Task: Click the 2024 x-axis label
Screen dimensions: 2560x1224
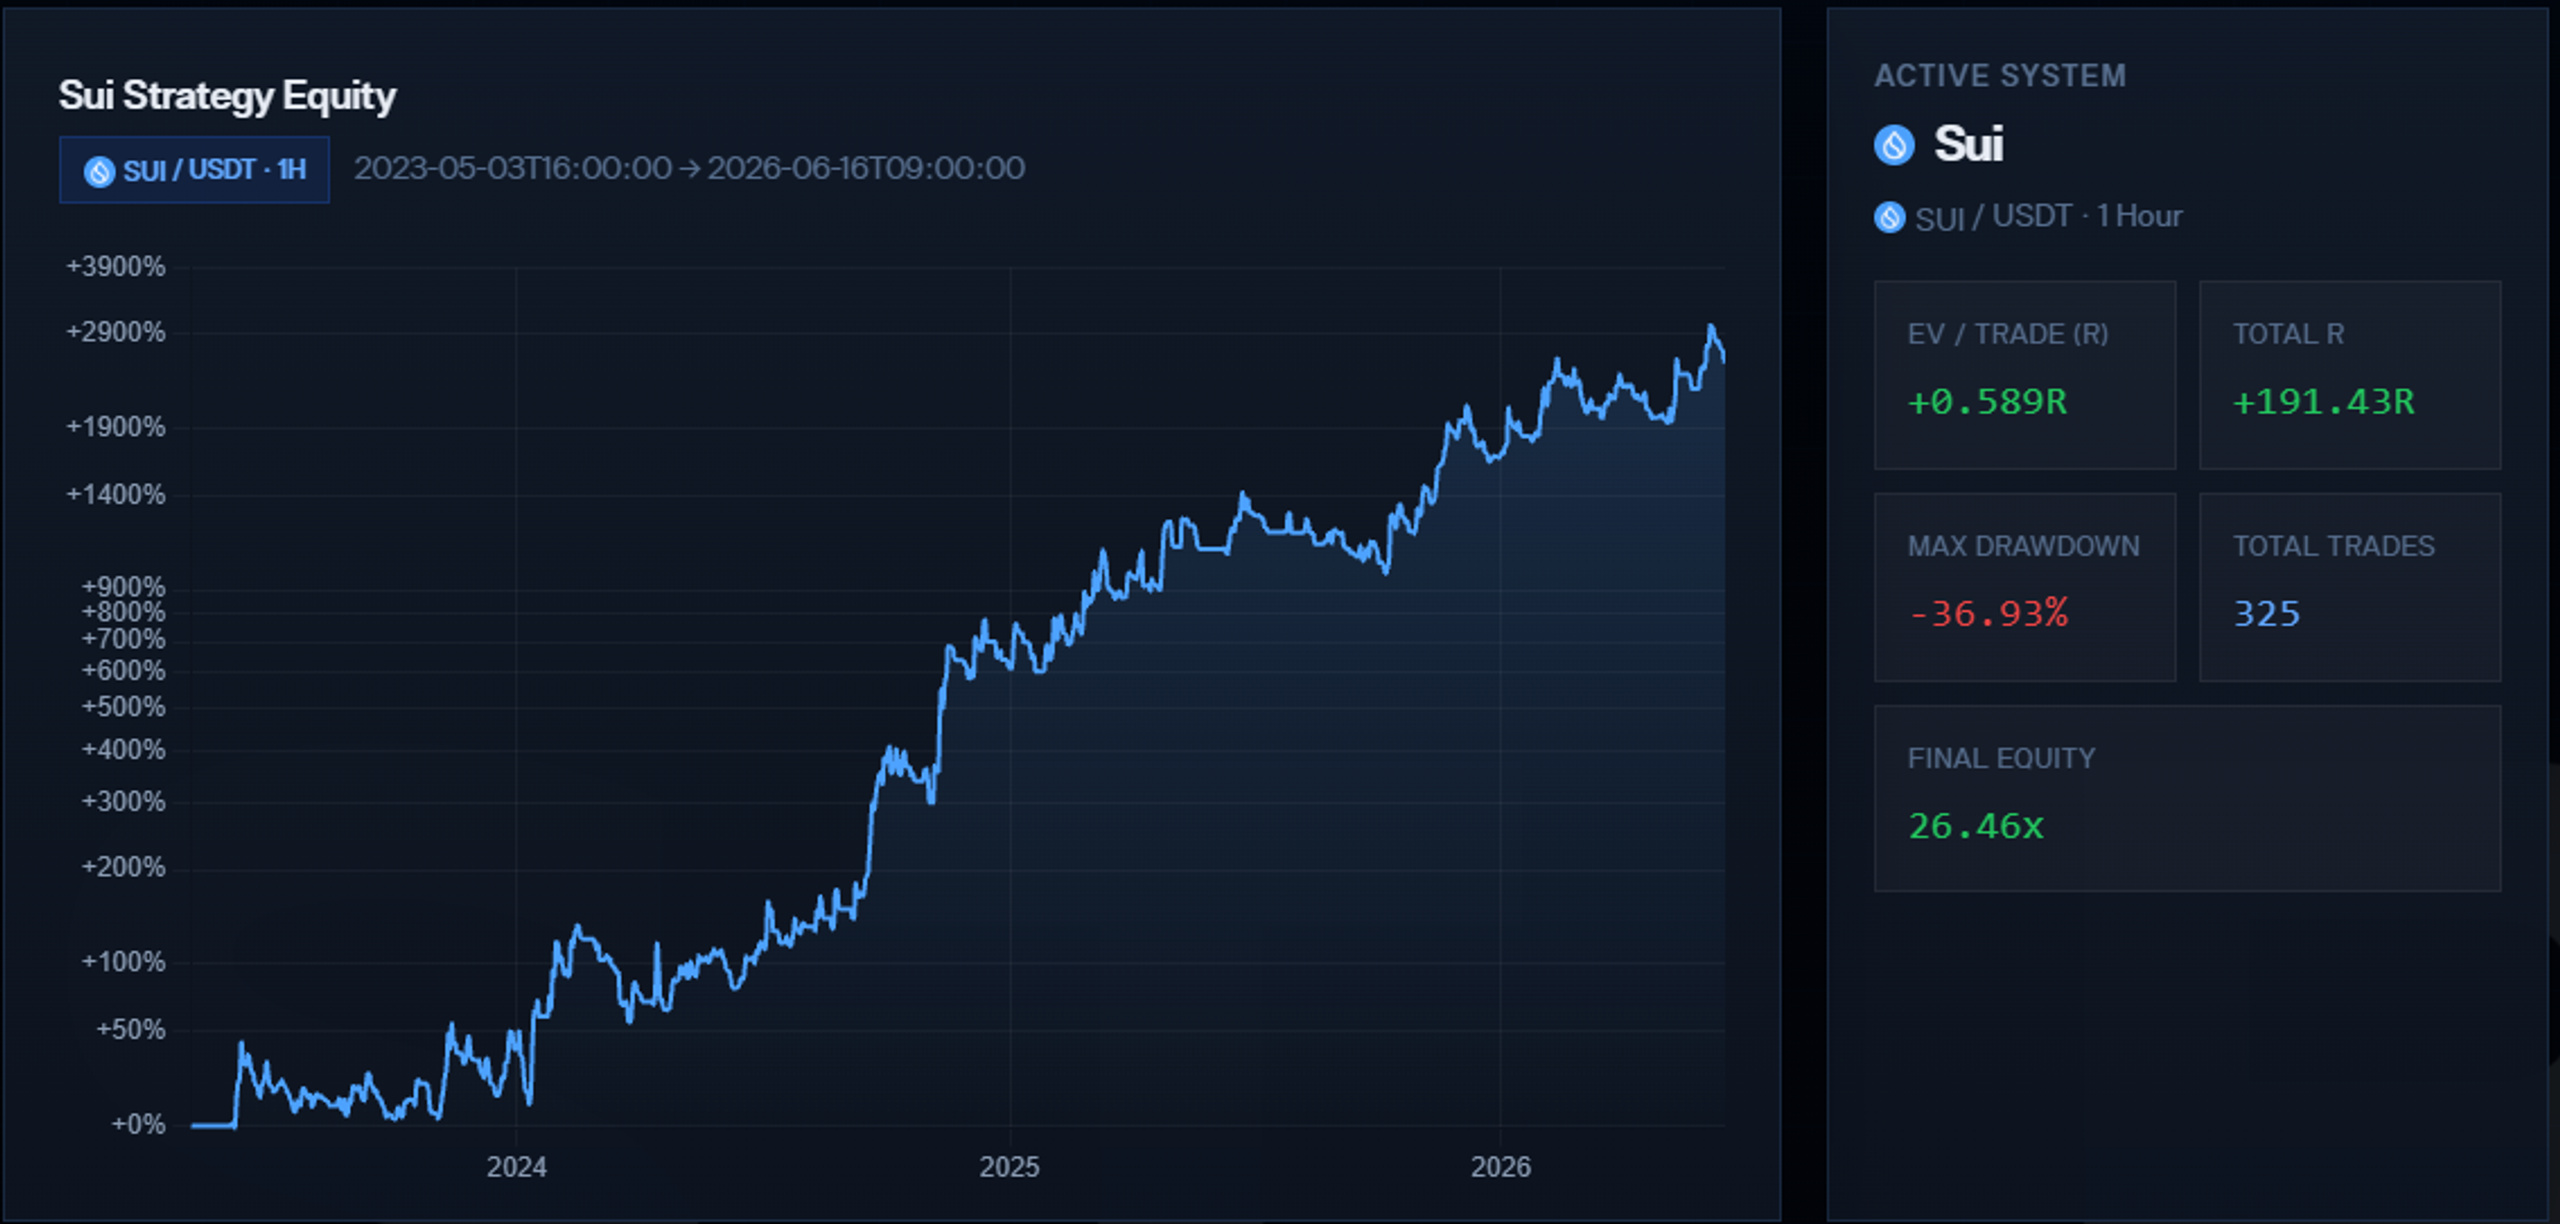Action: pos(516,1167)
